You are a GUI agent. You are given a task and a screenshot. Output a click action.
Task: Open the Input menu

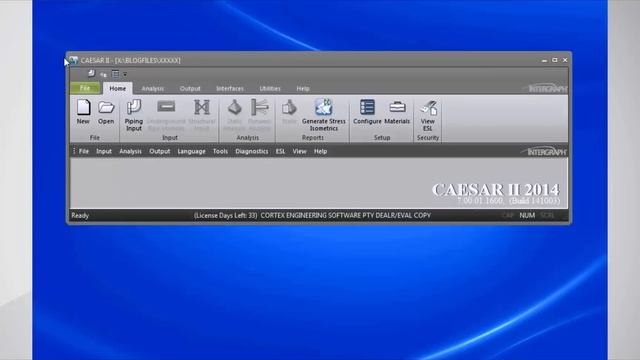click(x=104, y=151)
